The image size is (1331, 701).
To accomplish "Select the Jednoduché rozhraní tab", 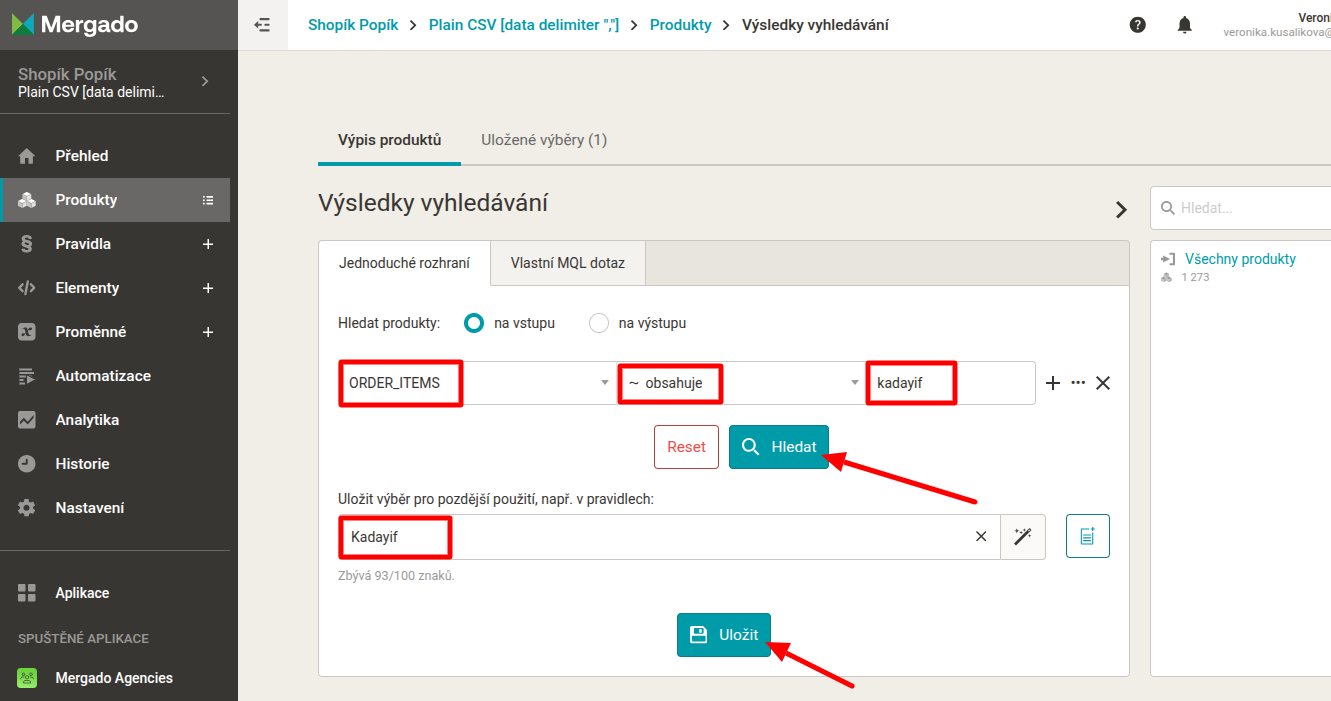I will point(404,264).
